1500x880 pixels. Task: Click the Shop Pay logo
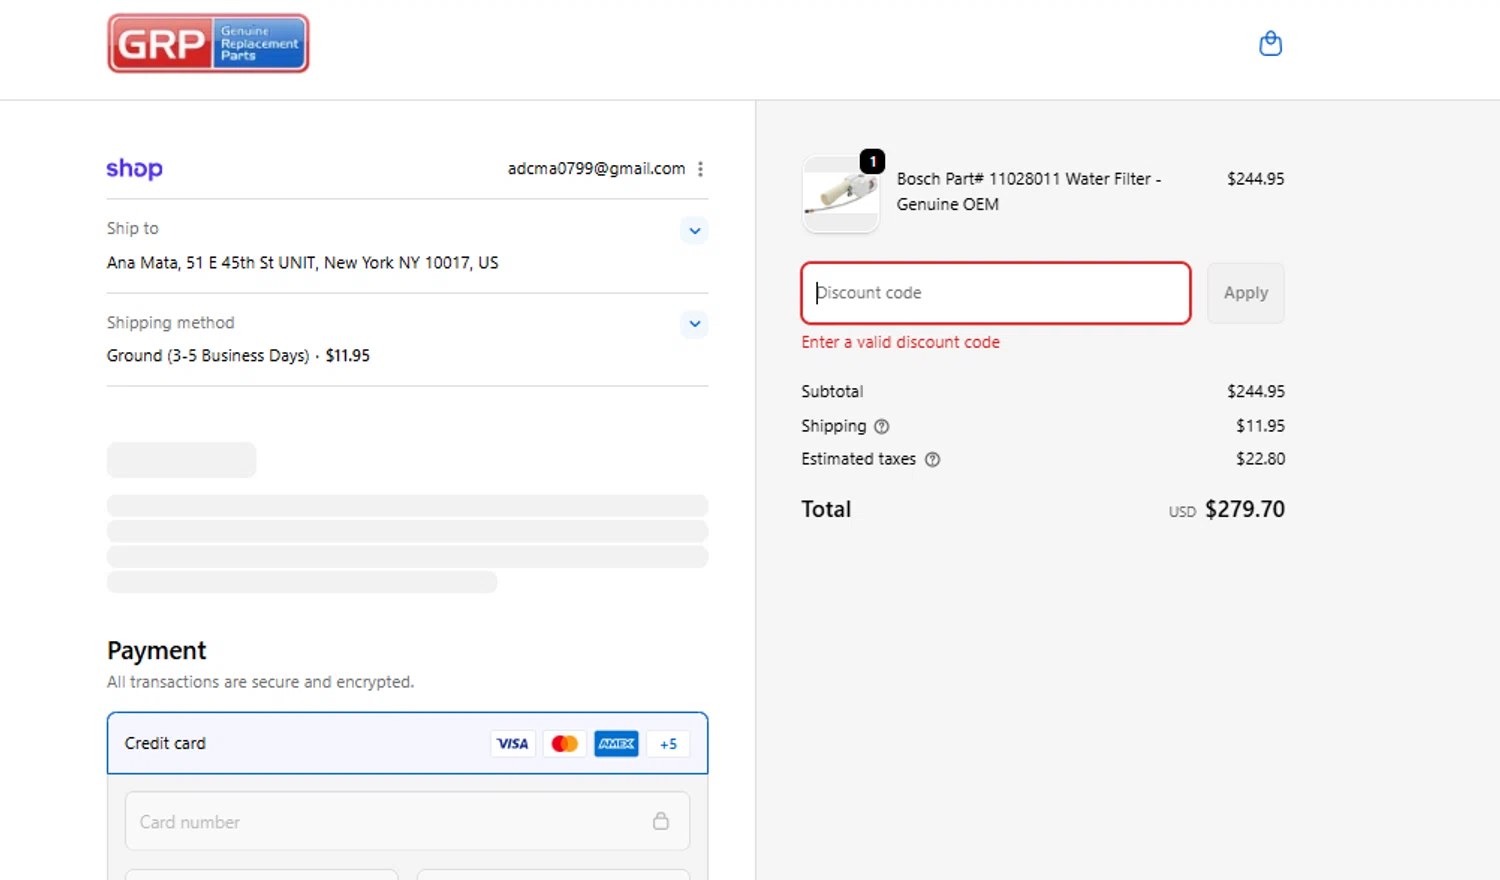point(134,168)
